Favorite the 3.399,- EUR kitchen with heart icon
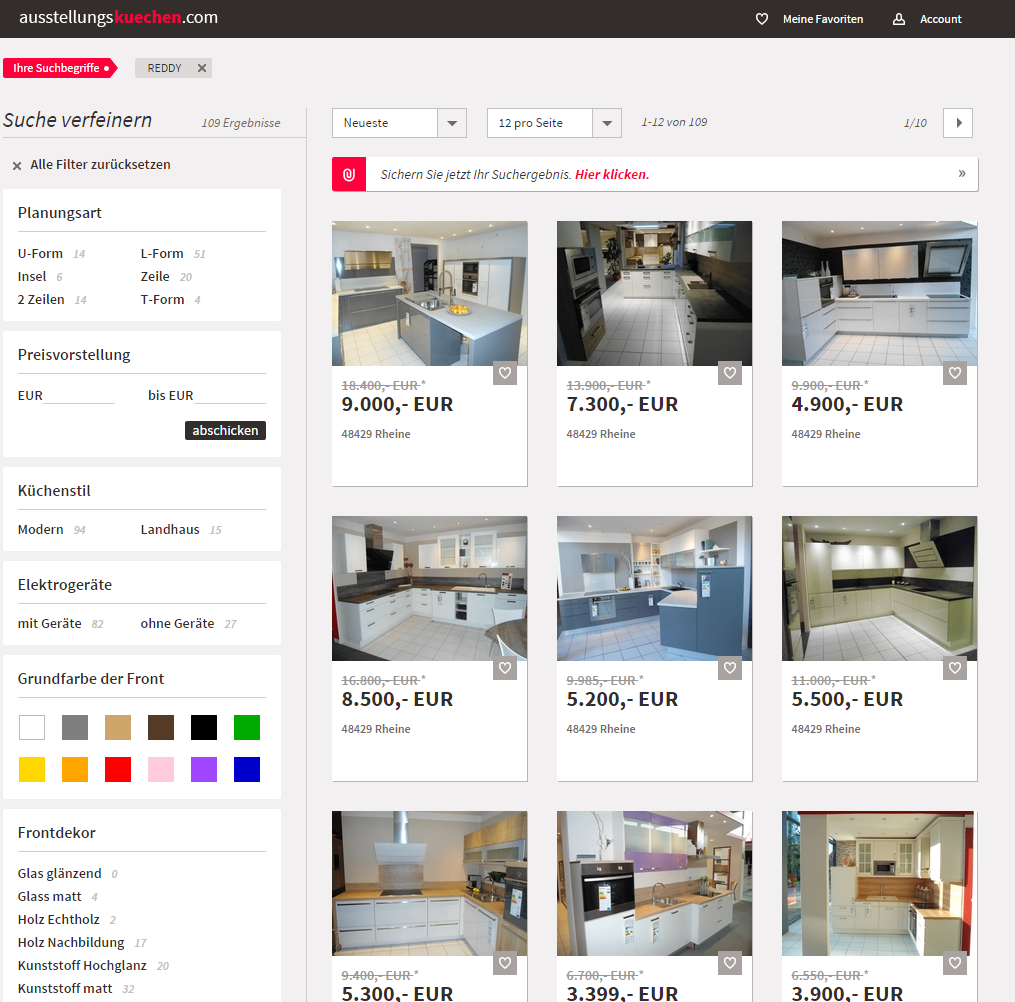This screenshot has height=1002, width=1015. pyautogui.click(x=730, y=963)
